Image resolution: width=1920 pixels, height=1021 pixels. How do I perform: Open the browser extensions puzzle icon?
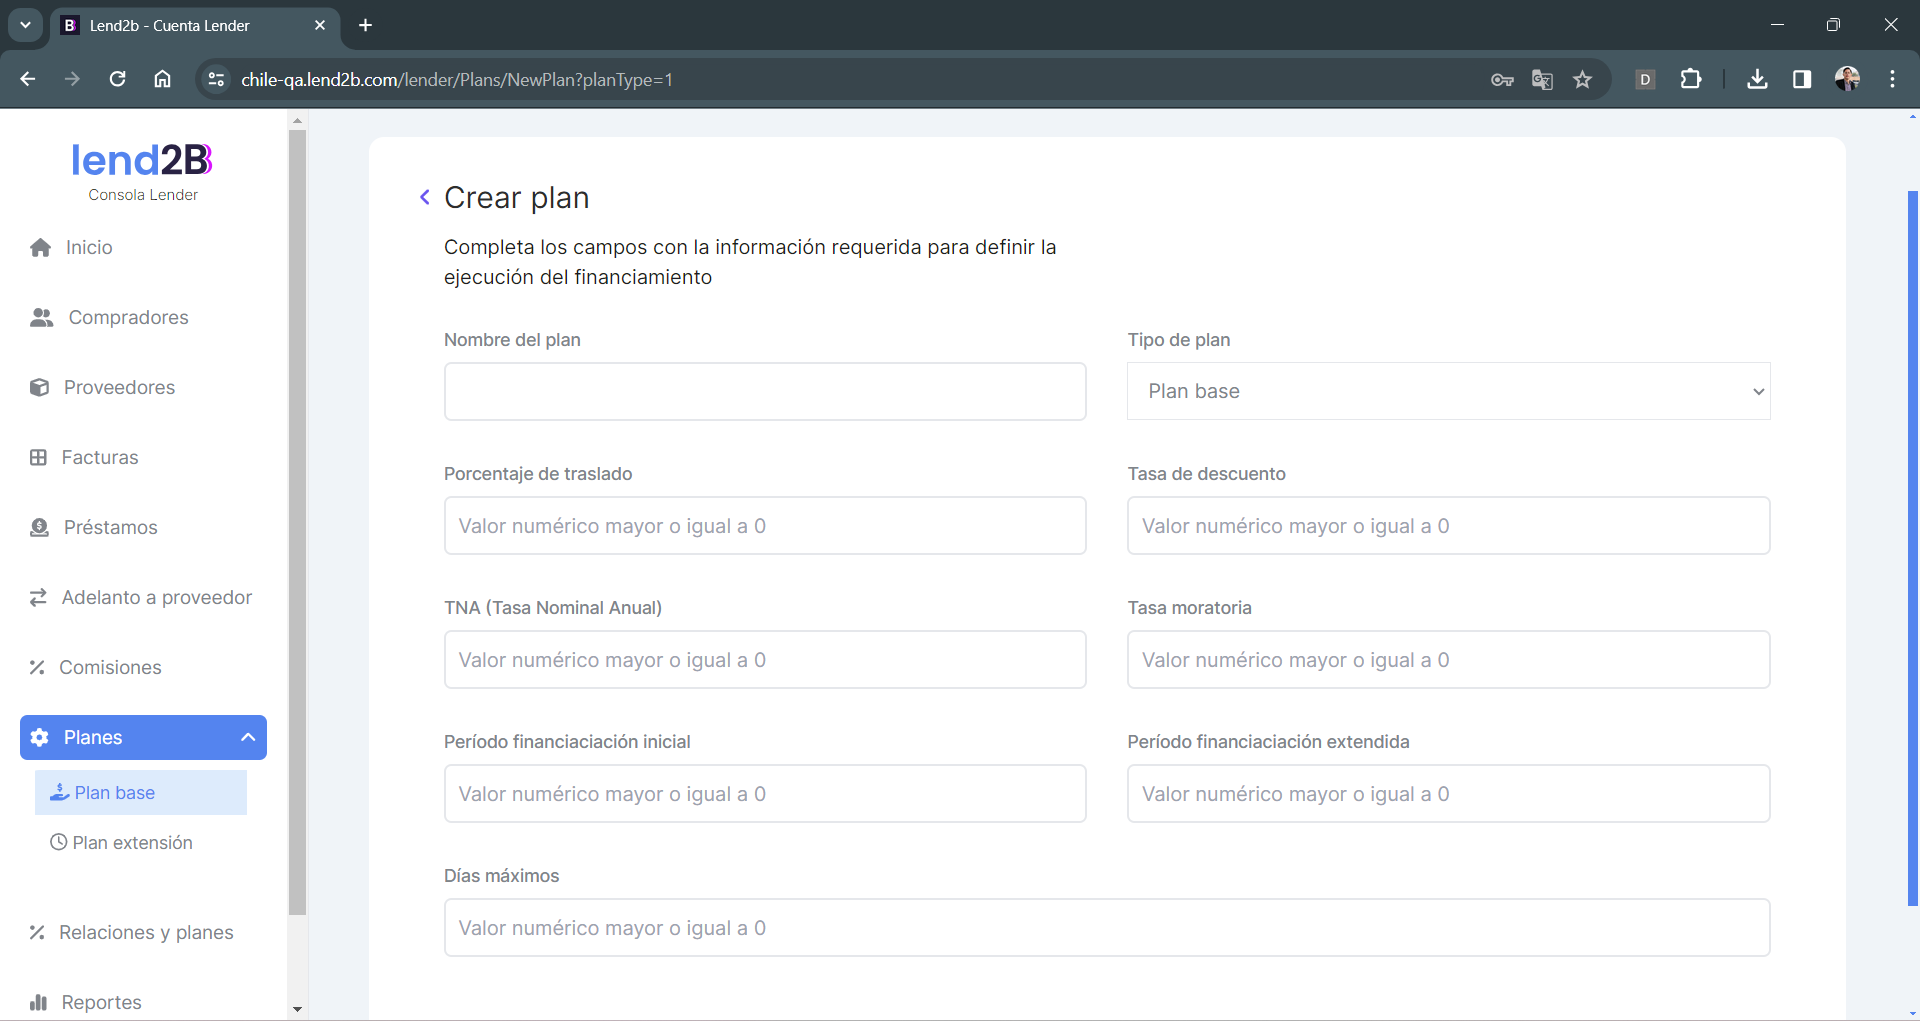pos(1691,80)
